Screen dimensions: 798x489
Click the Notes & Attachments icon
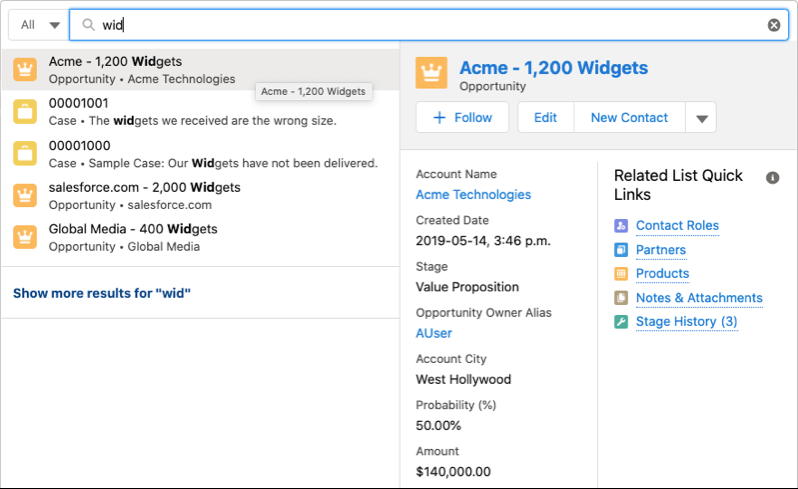[621, 298]
